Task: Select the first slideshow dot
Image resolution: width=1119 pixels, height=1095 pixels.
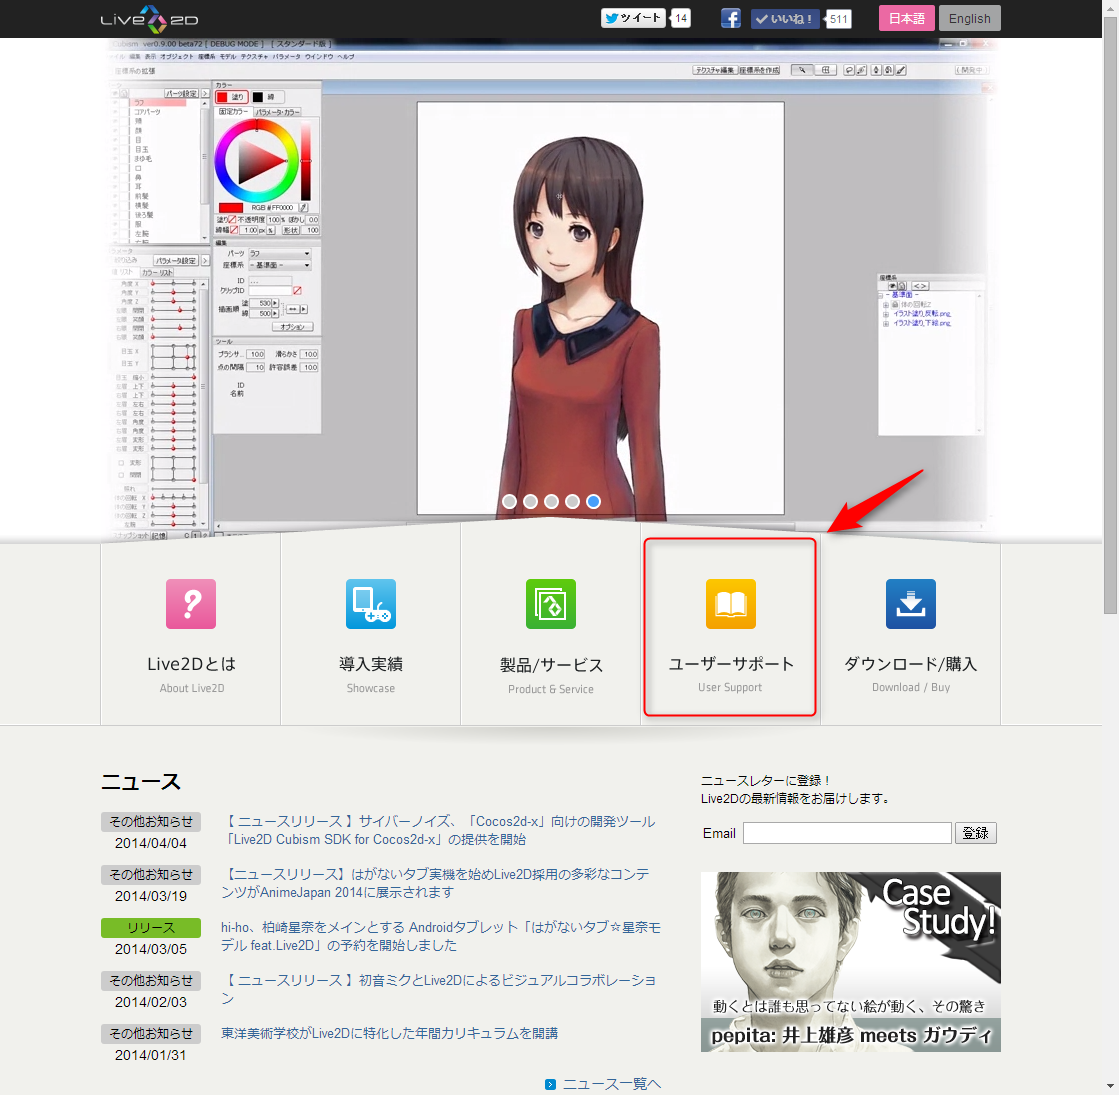Action: coord(510,502)
